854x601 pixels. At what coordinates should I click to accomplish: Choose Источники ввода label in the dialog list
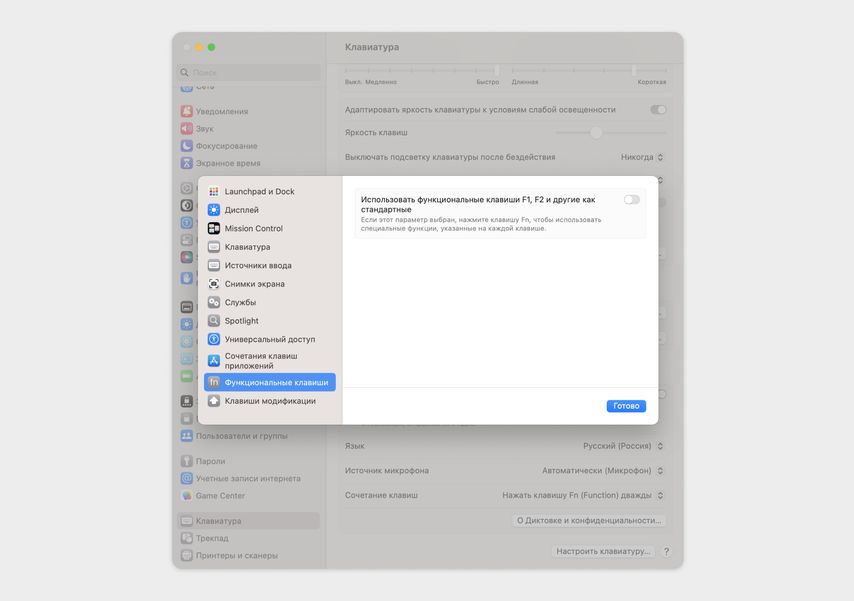pyautogui.click(x=258, y=265)
